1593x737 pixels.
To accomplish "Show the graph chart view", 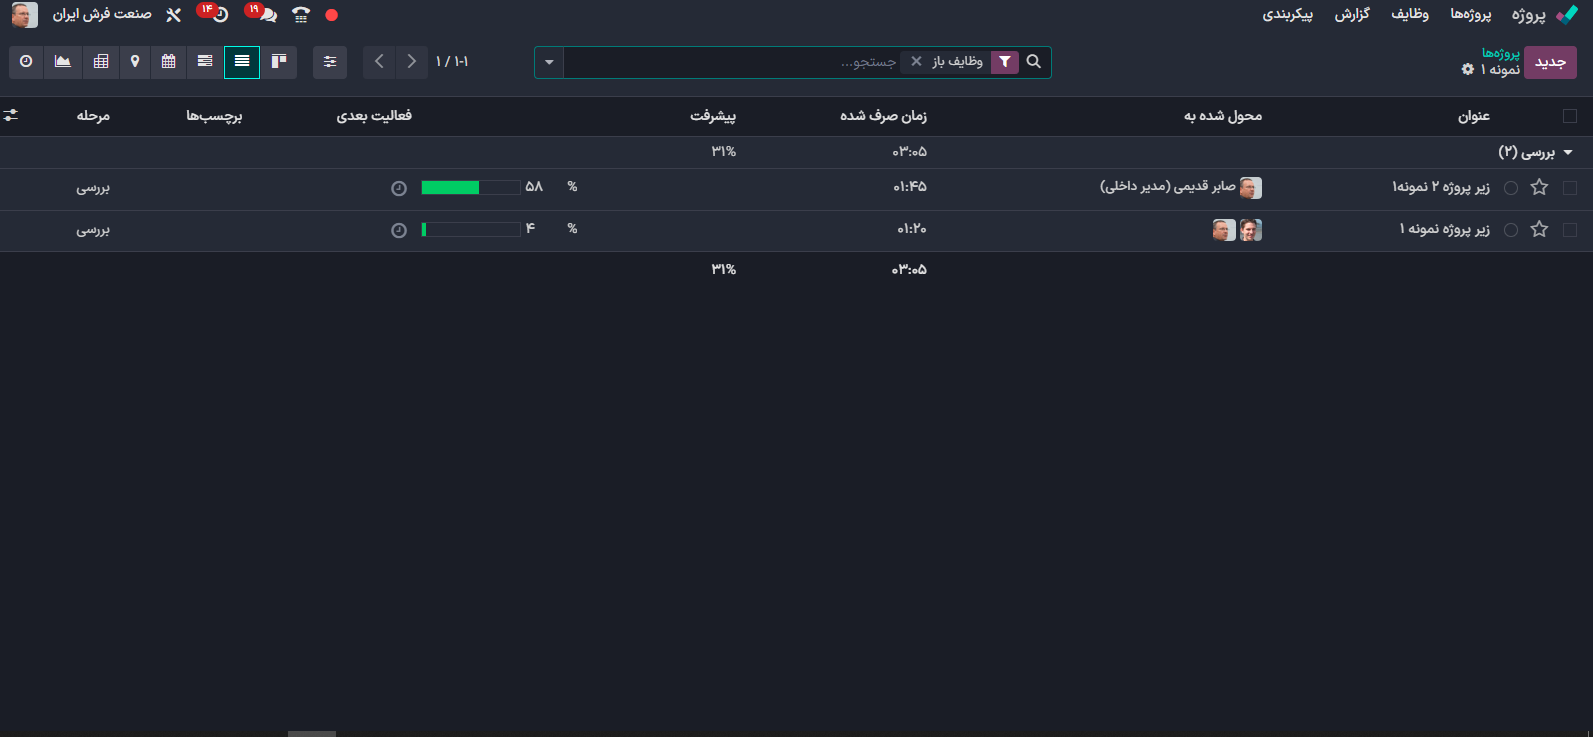I will click(x=63, y=62).
